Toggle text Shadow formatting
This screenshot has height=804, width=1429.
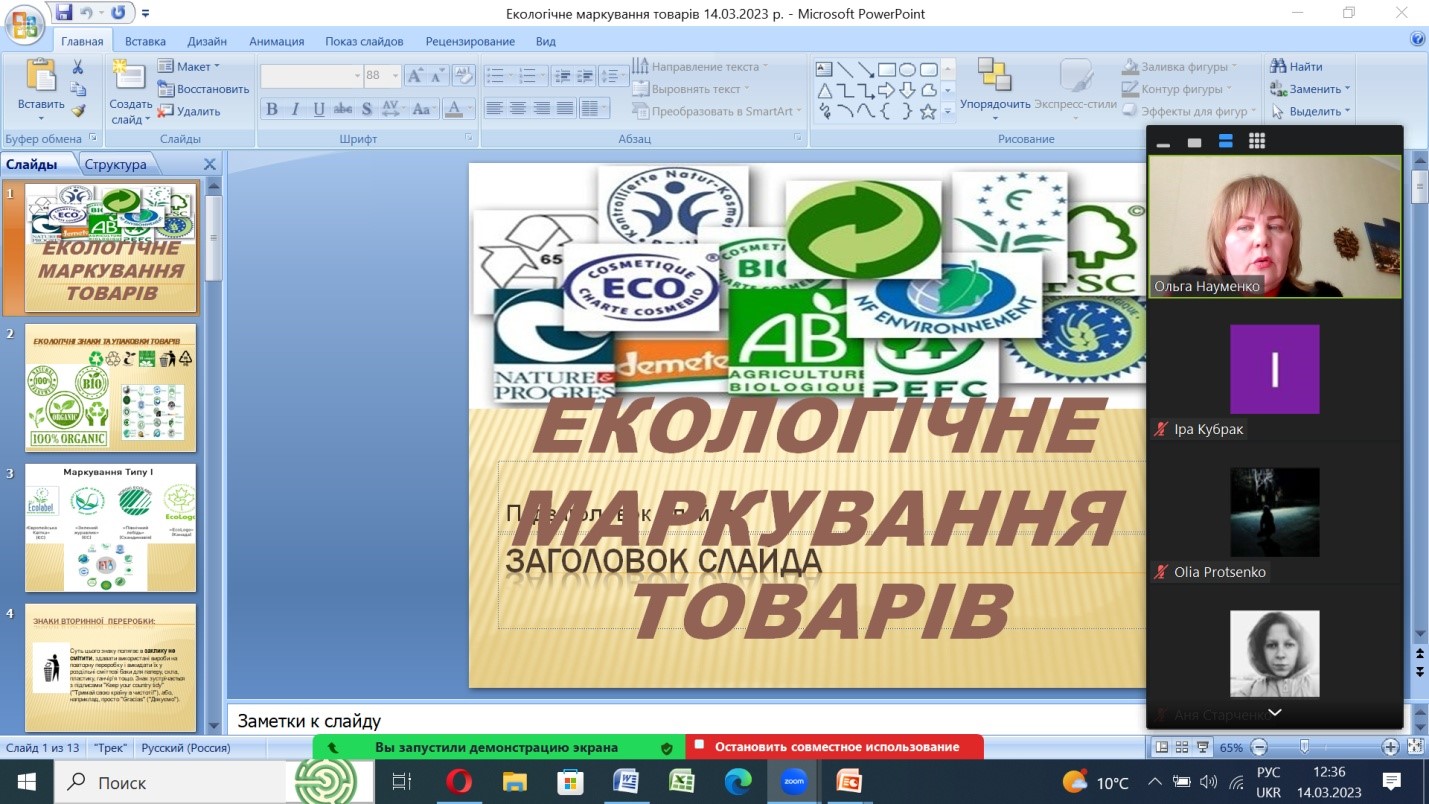point(367,109)
